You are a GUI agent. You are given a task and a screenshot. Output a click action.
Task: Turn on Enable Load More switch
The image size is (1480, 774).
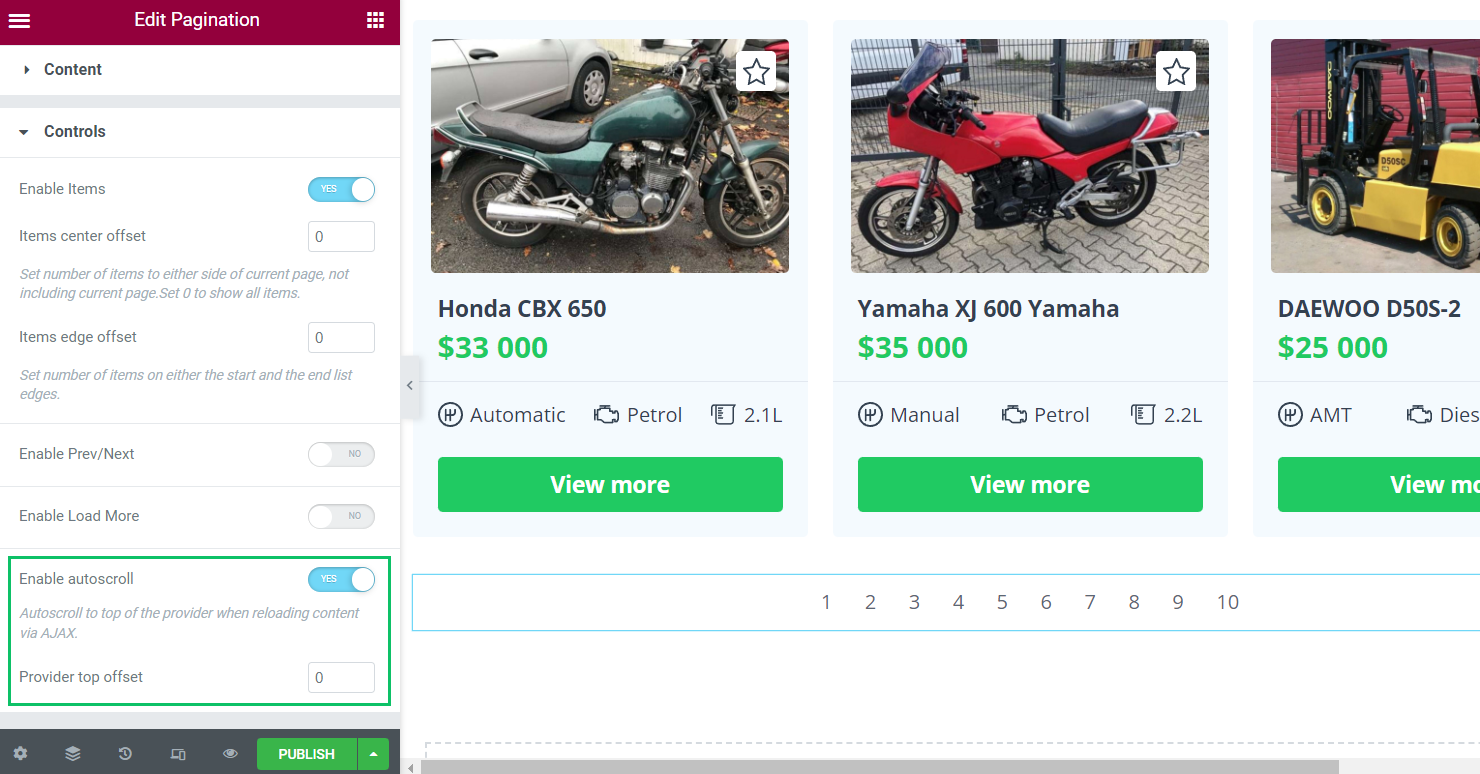341,516
